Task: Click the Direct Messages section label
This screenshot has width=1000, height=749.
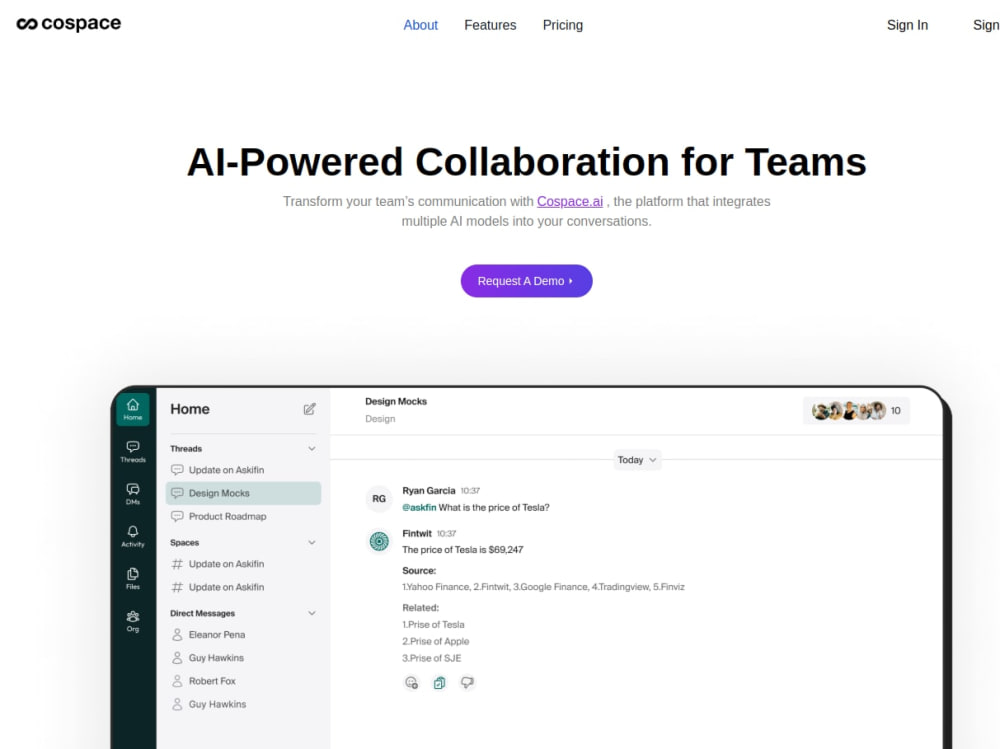Action: [202, 614]
